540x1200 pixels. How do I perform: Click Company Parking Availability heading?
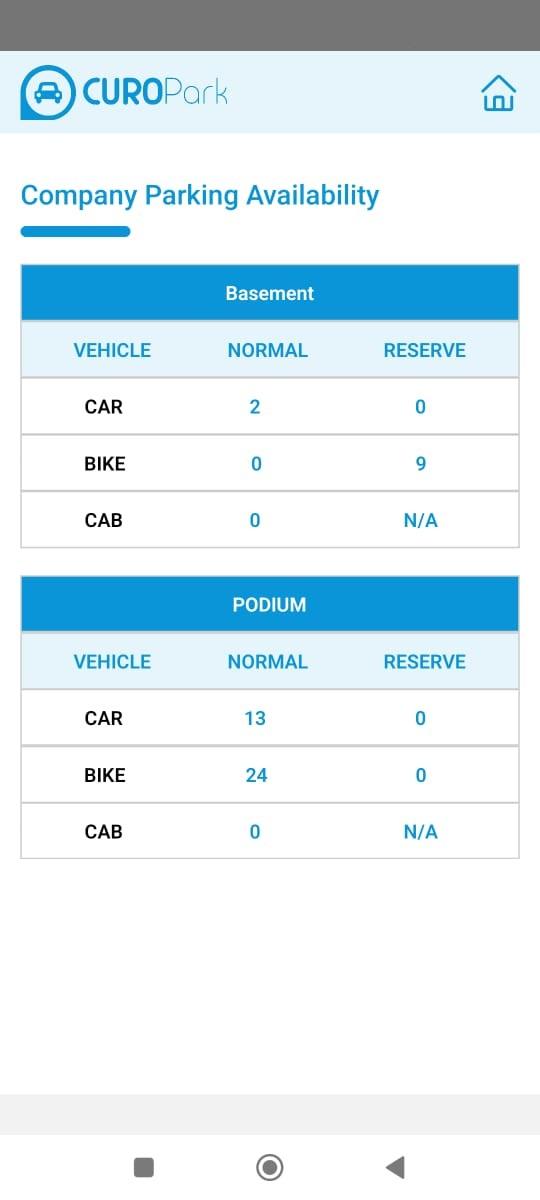tap(200, 195)
